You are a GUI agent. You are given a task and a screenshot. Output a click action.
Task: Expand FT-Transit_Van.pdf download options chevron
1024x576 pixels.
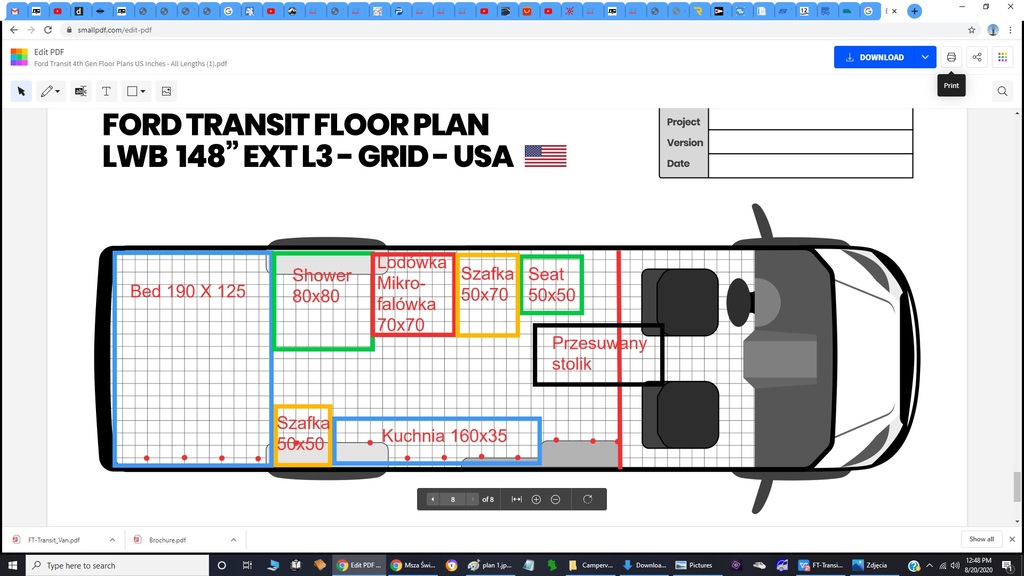tap(112, 540)
